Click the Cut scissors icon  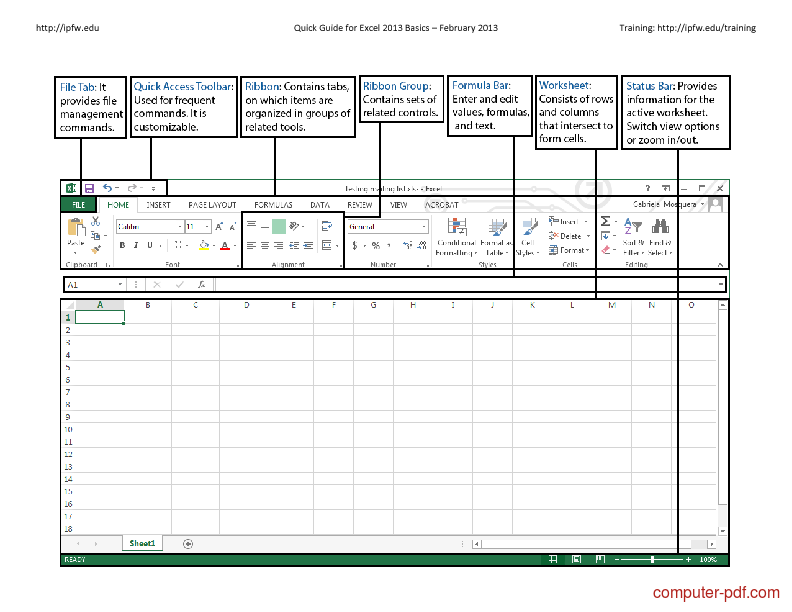click(95, 221)
